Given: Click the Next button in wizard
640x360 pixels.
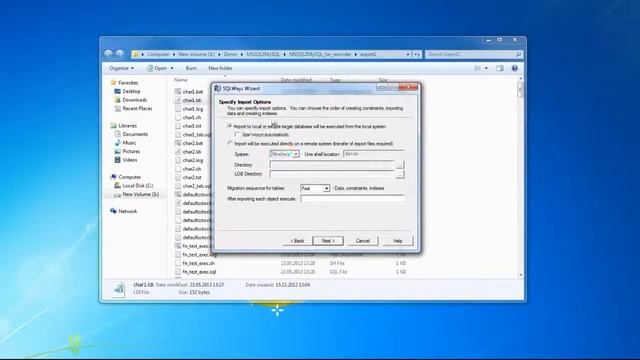Looking at the screenshot, I should point(328,241).
